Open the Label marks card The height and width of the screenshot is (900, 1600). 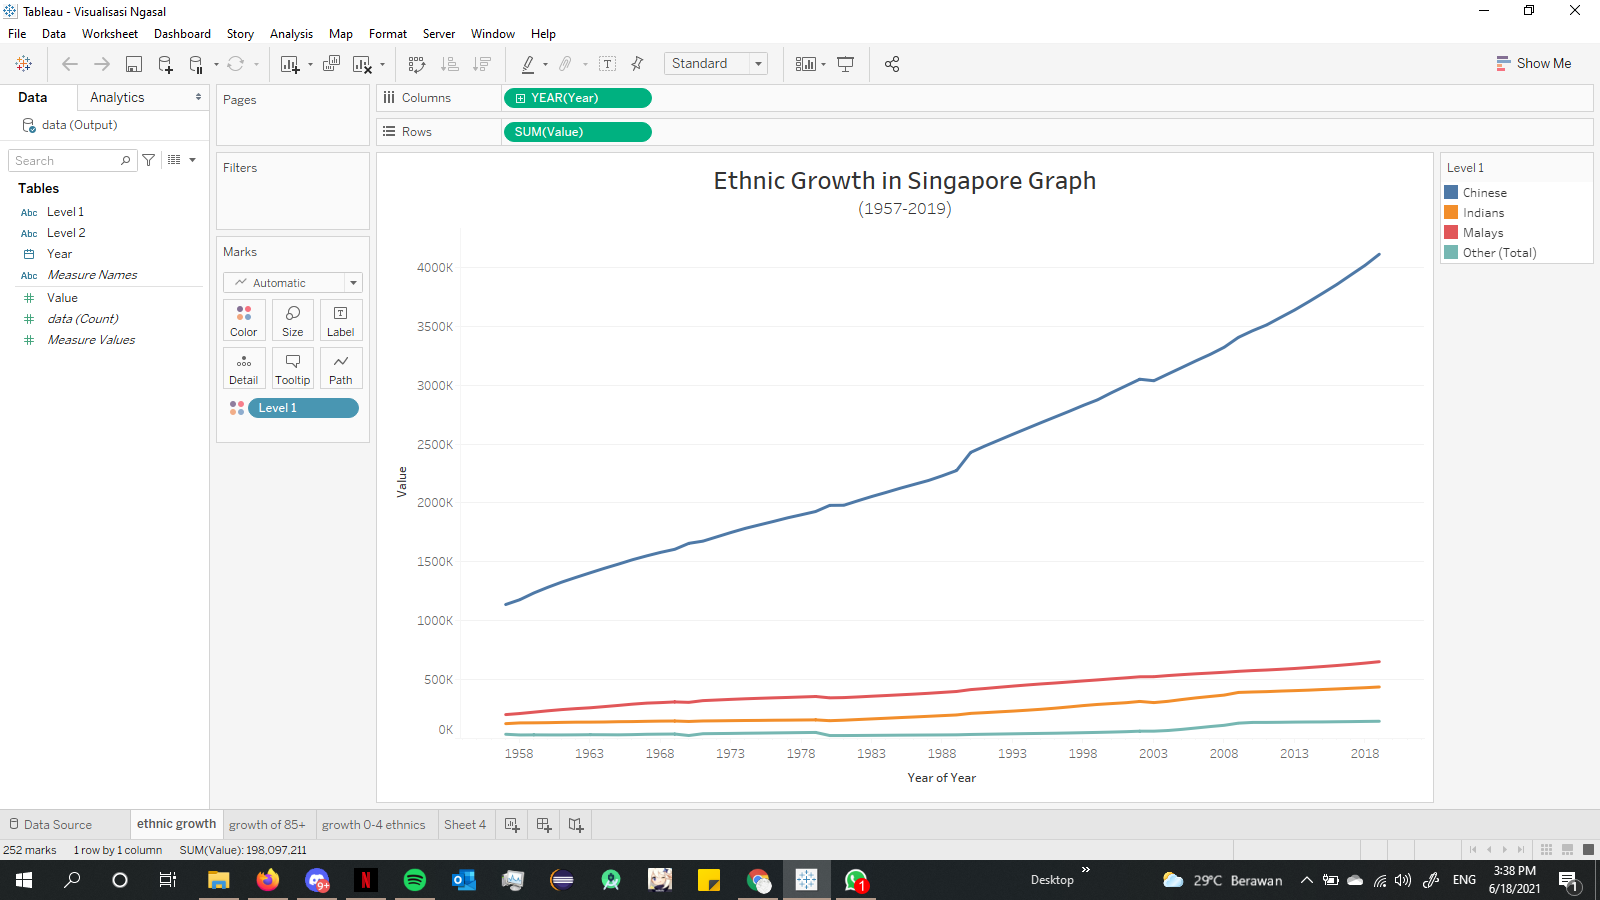click(x=341, y=320)
